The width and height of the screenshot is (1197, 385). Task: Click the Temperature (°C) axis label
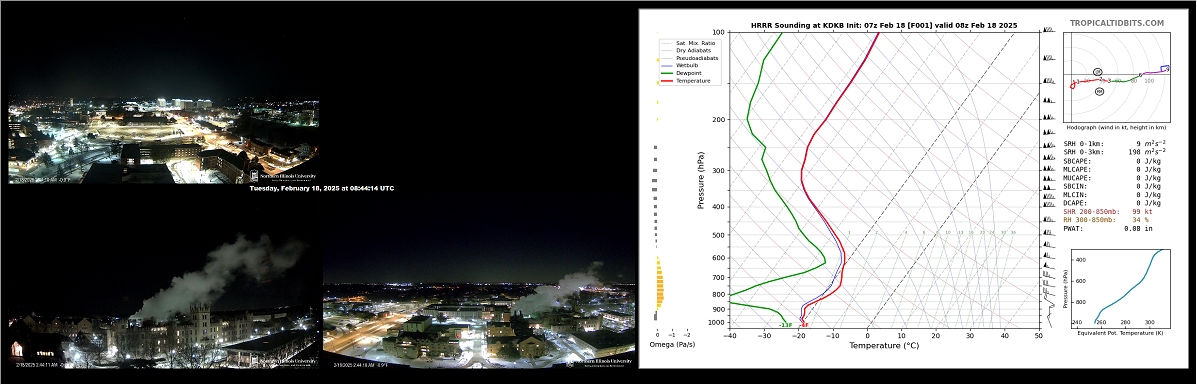883,345
